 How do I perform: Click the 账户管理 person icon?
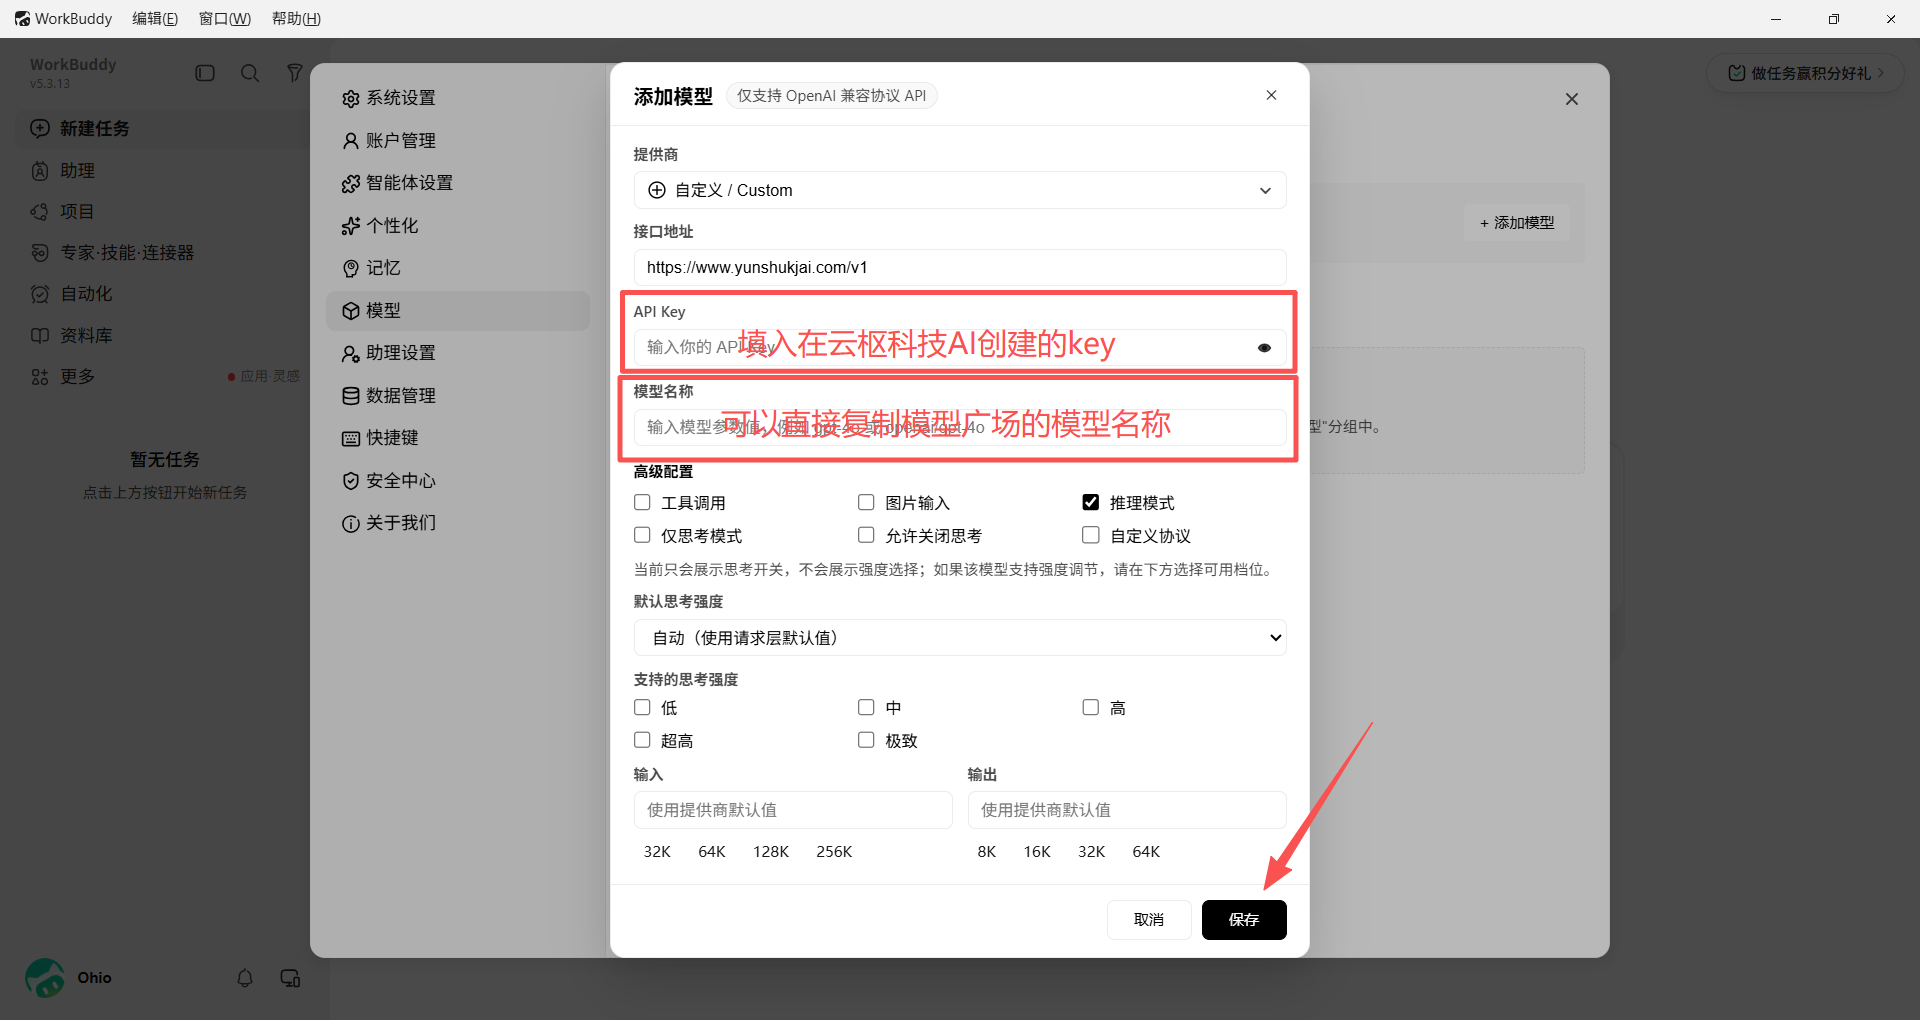(351, 141)
